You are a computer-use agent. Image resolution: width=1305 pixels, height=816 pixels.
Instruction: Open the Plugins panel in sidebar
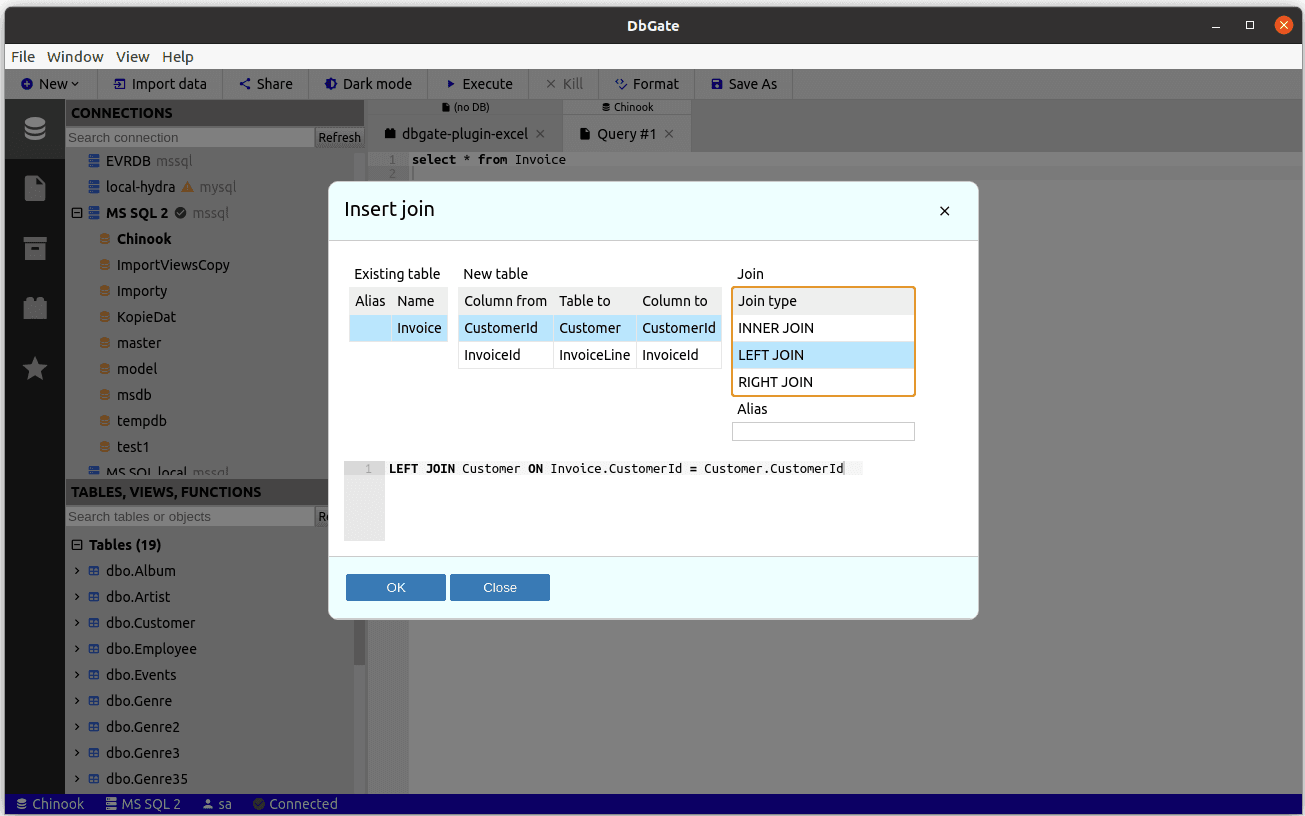click(x=34, y=308)
